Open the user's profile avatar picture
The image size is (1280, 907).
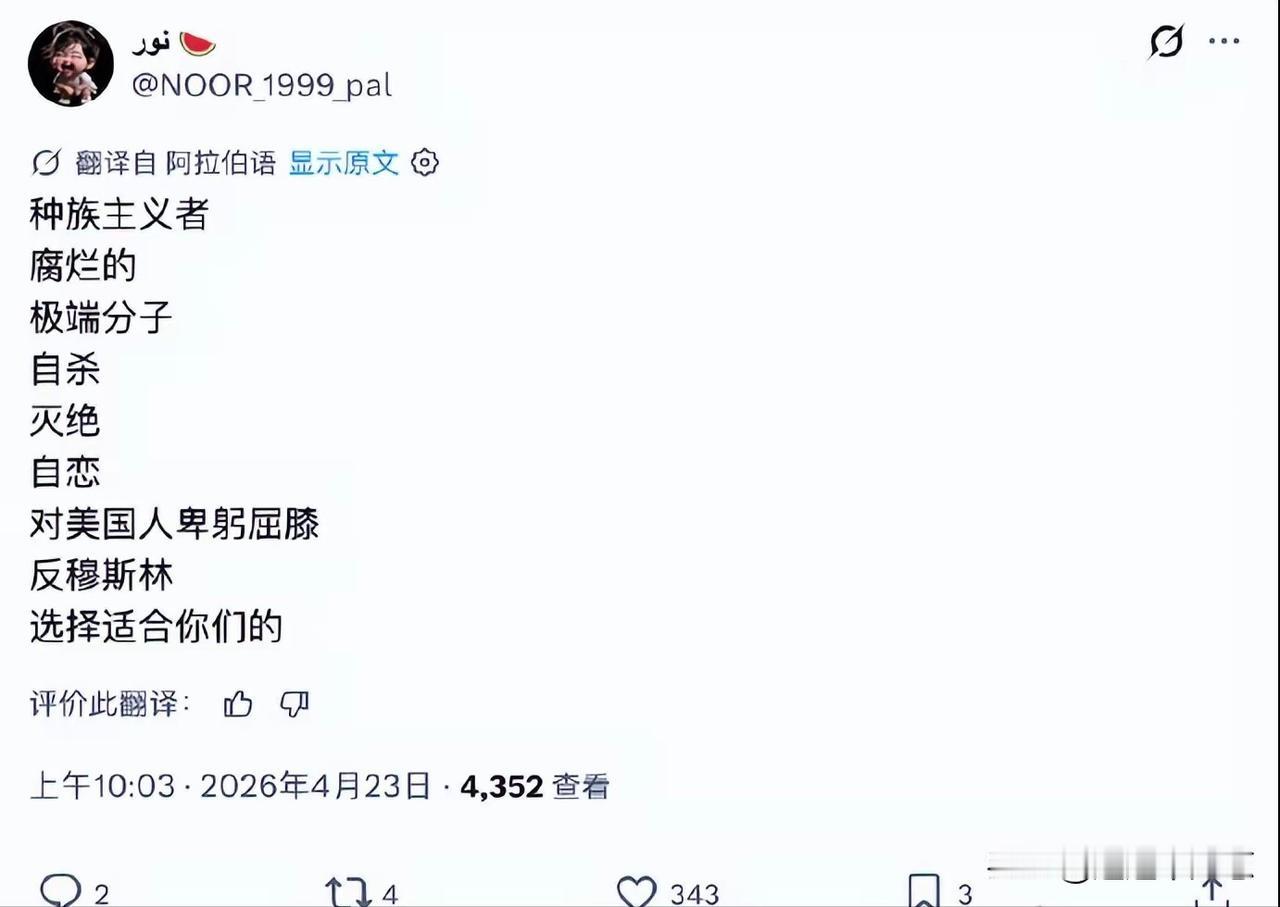point(70,63)
